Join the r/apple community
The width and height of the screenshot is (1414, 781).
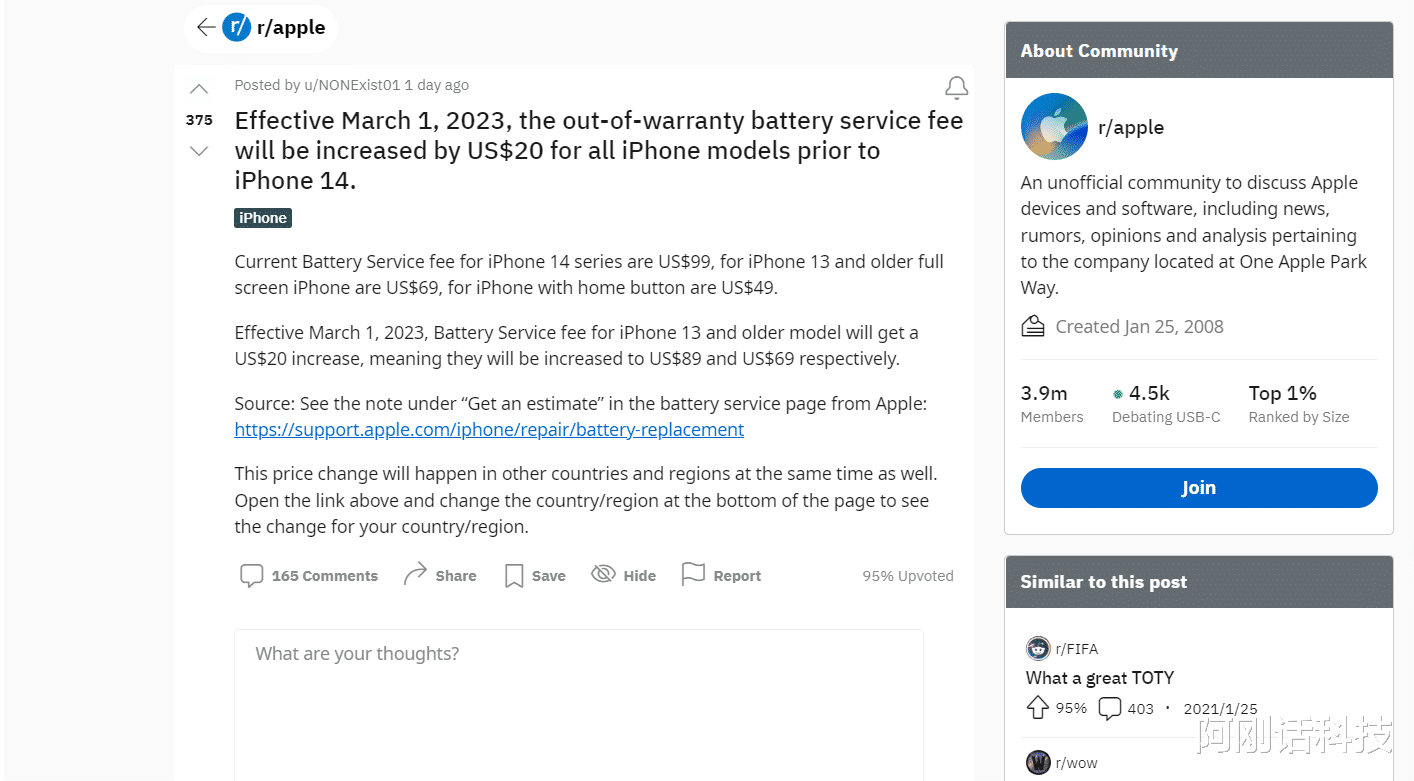click(x=1198, y=488)
